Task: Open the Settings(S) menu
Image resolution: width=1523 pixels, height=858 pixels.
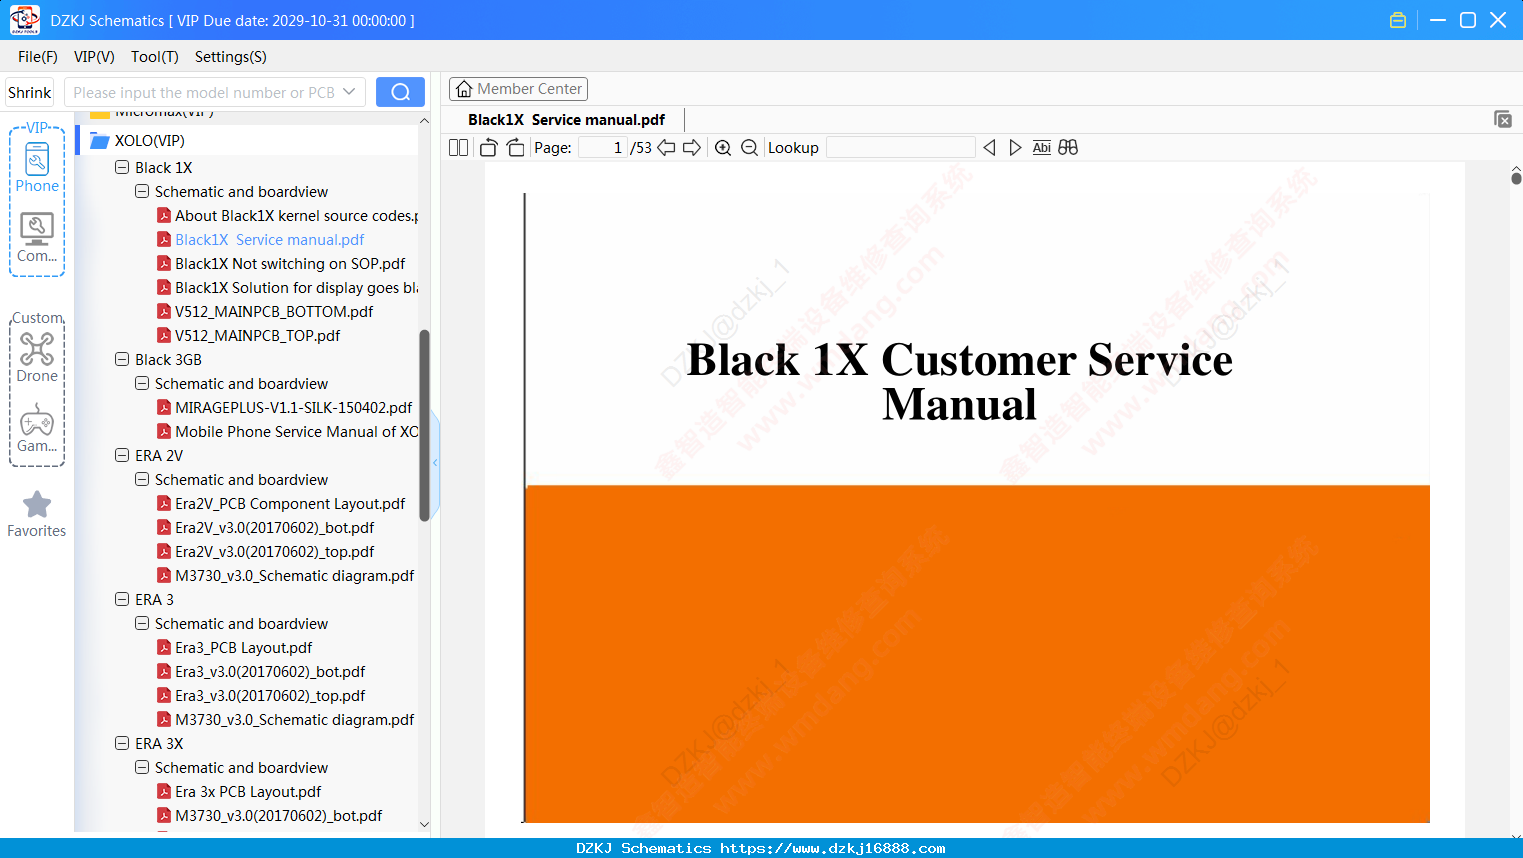Action: pyautogui.click(x=231, y=57)
